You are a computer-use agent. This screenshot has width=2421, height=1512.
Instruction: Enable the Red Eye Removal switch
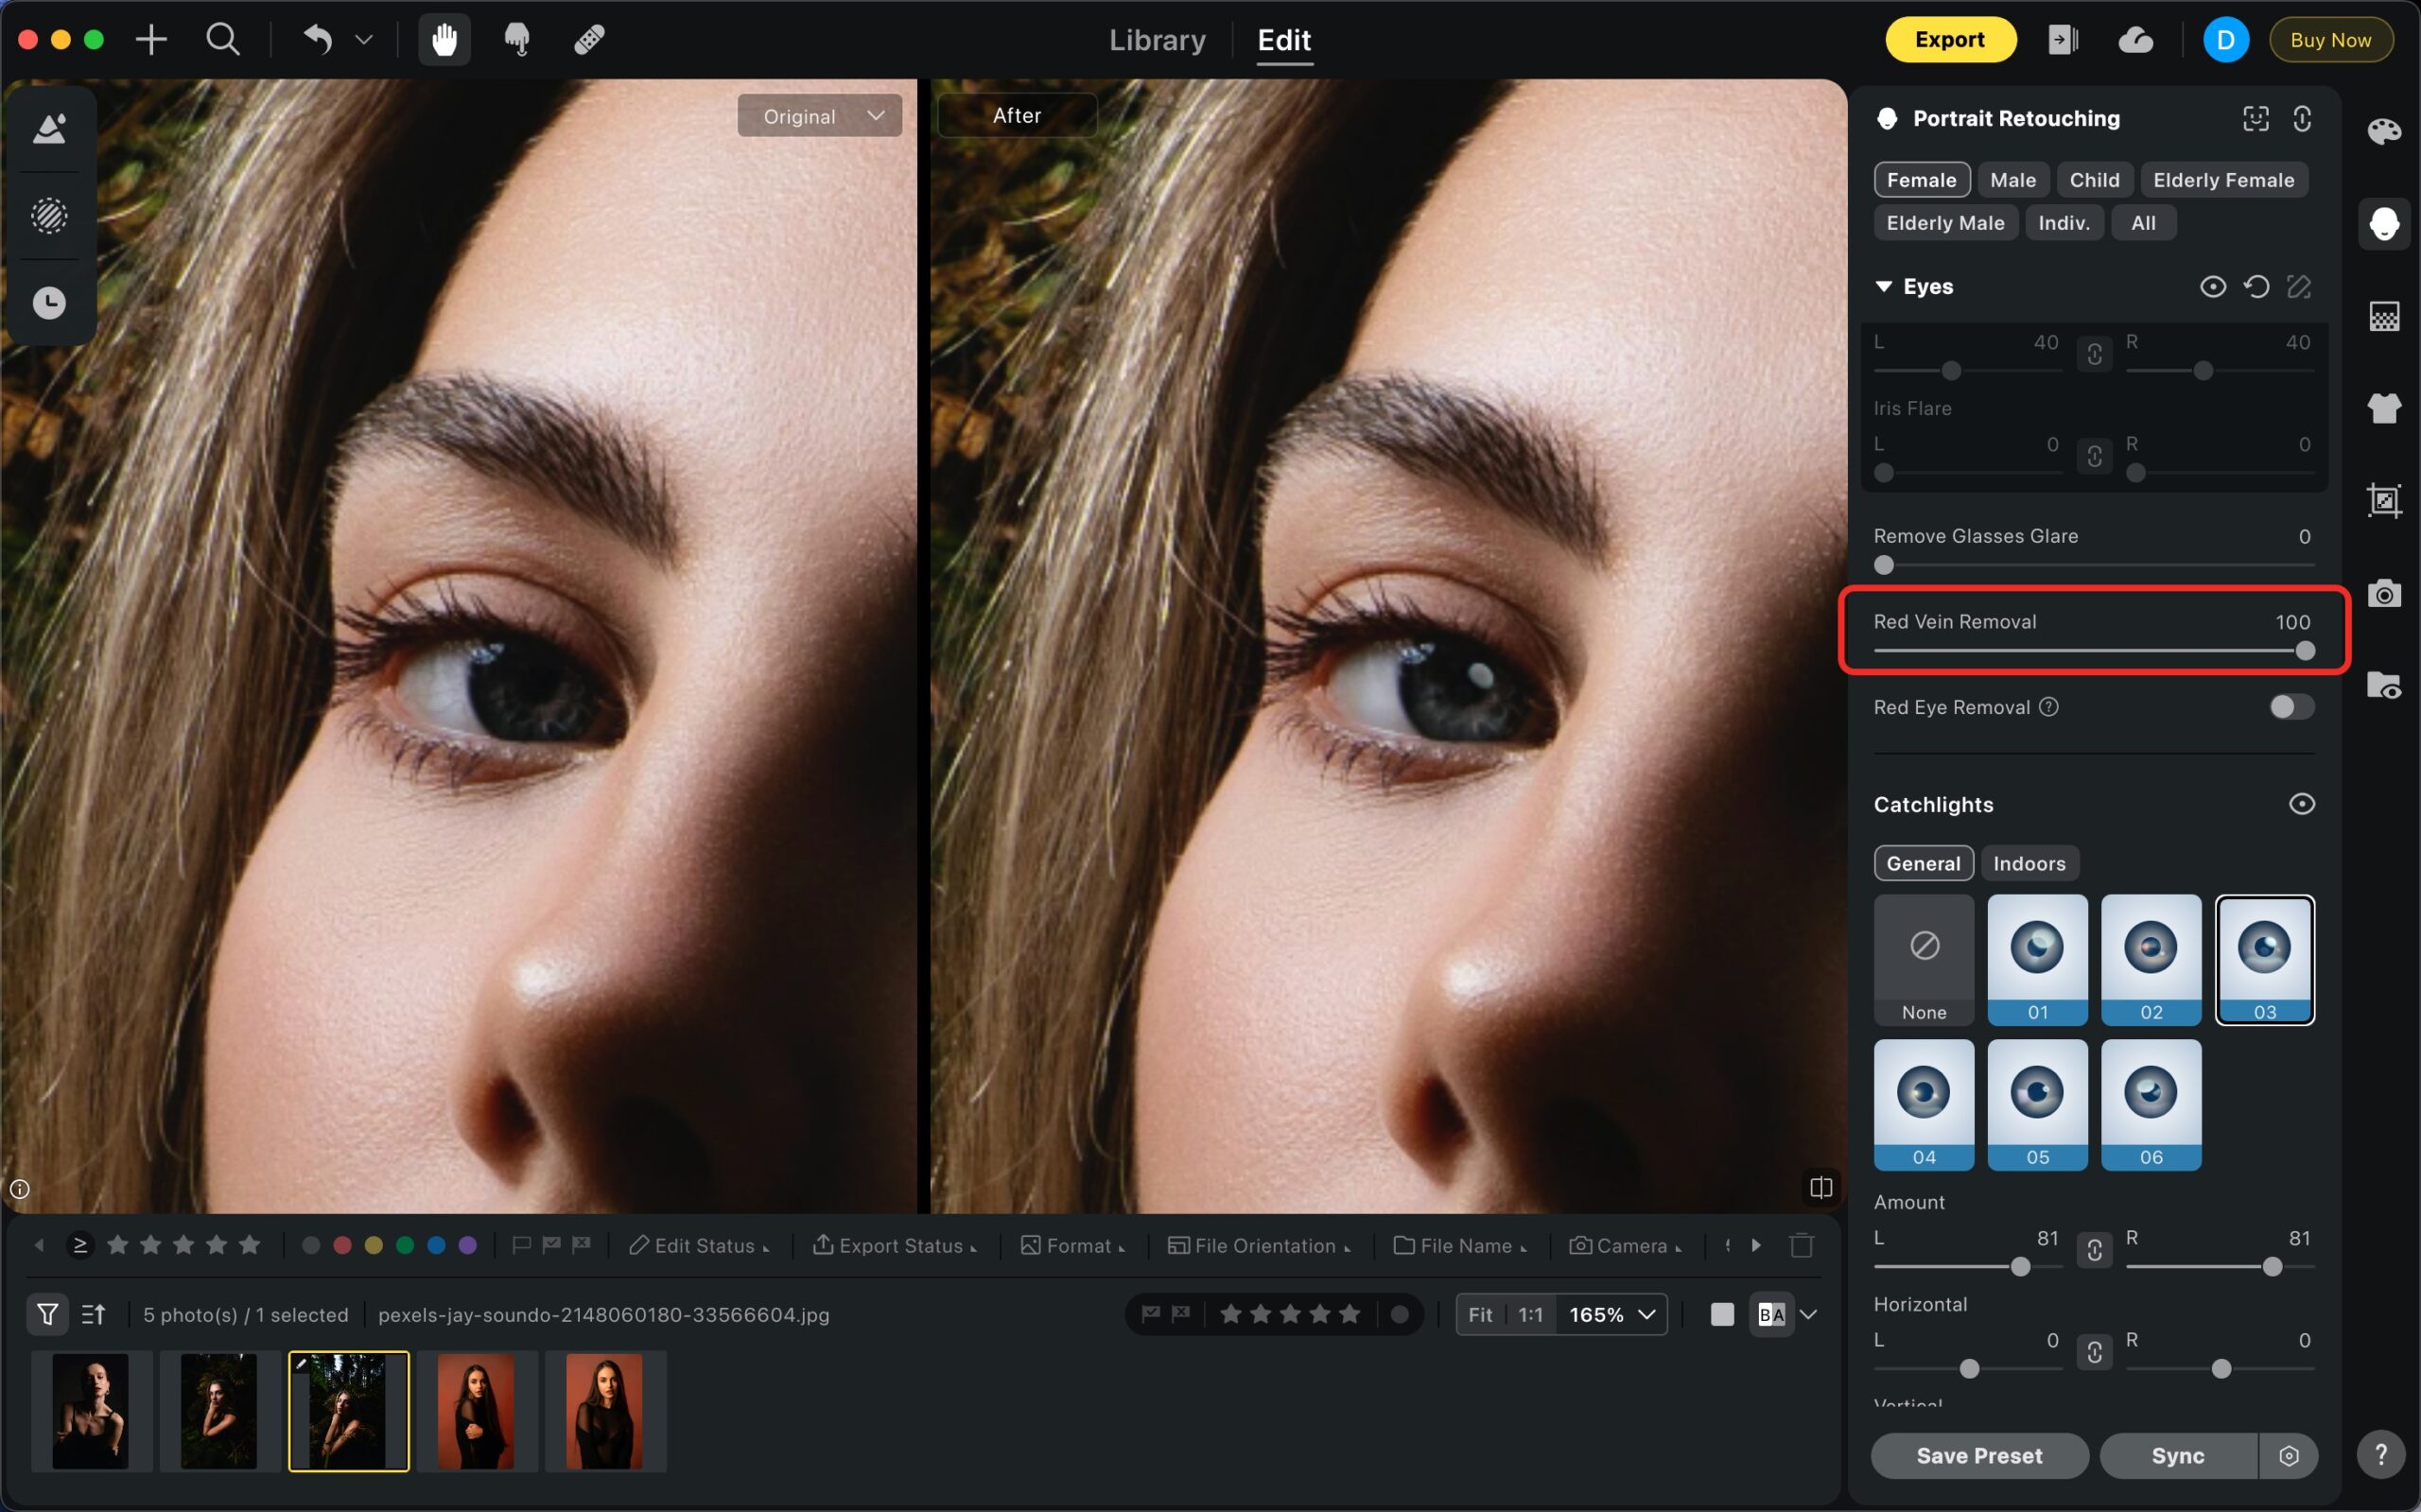2291,707
